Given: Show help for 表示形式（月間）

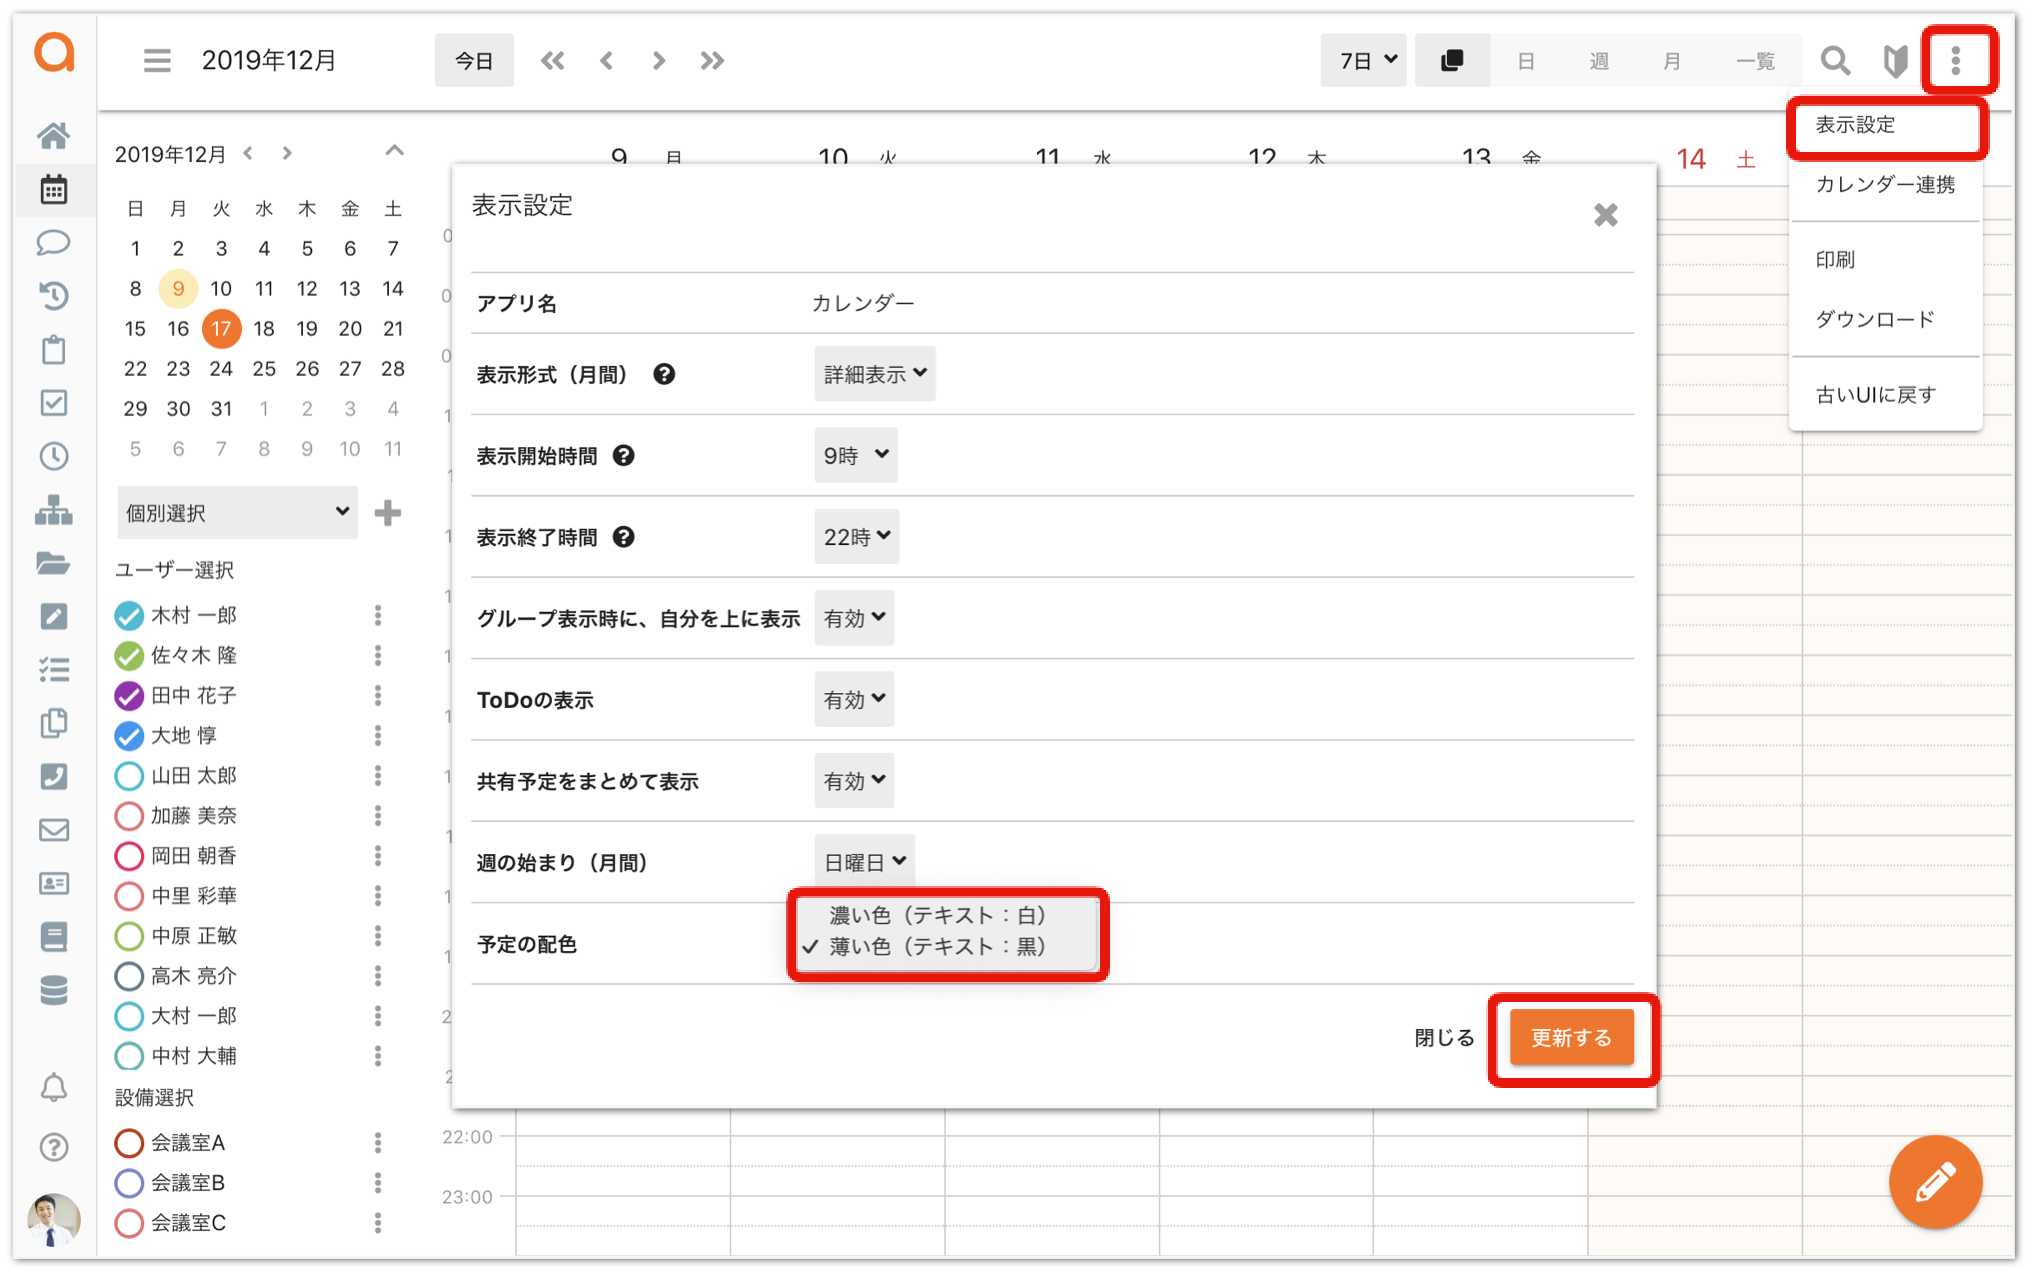Looking at the screenshot, I should point(664,374).
